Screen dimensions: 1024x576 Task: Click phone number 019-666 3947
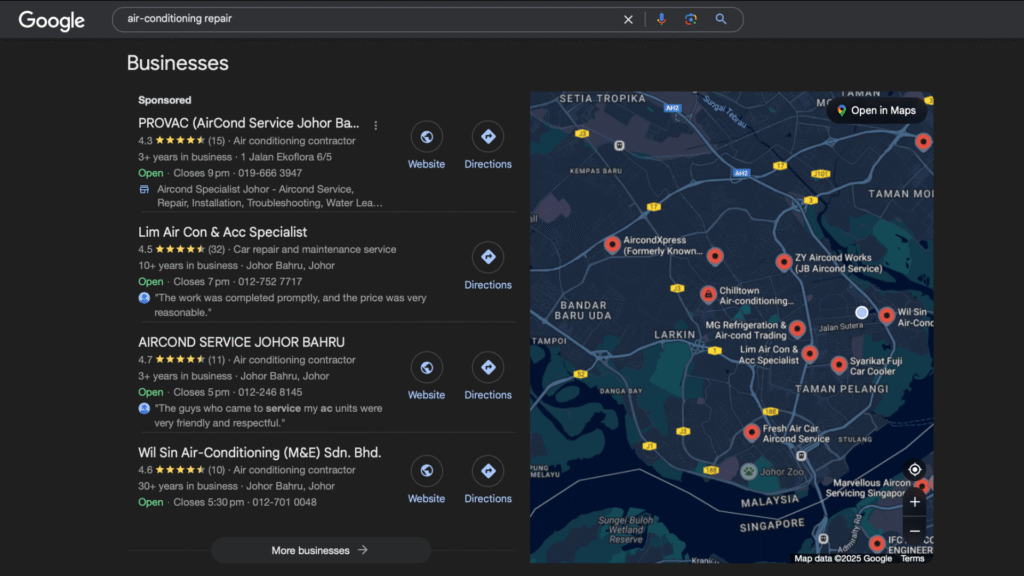(x=270, y=173)
